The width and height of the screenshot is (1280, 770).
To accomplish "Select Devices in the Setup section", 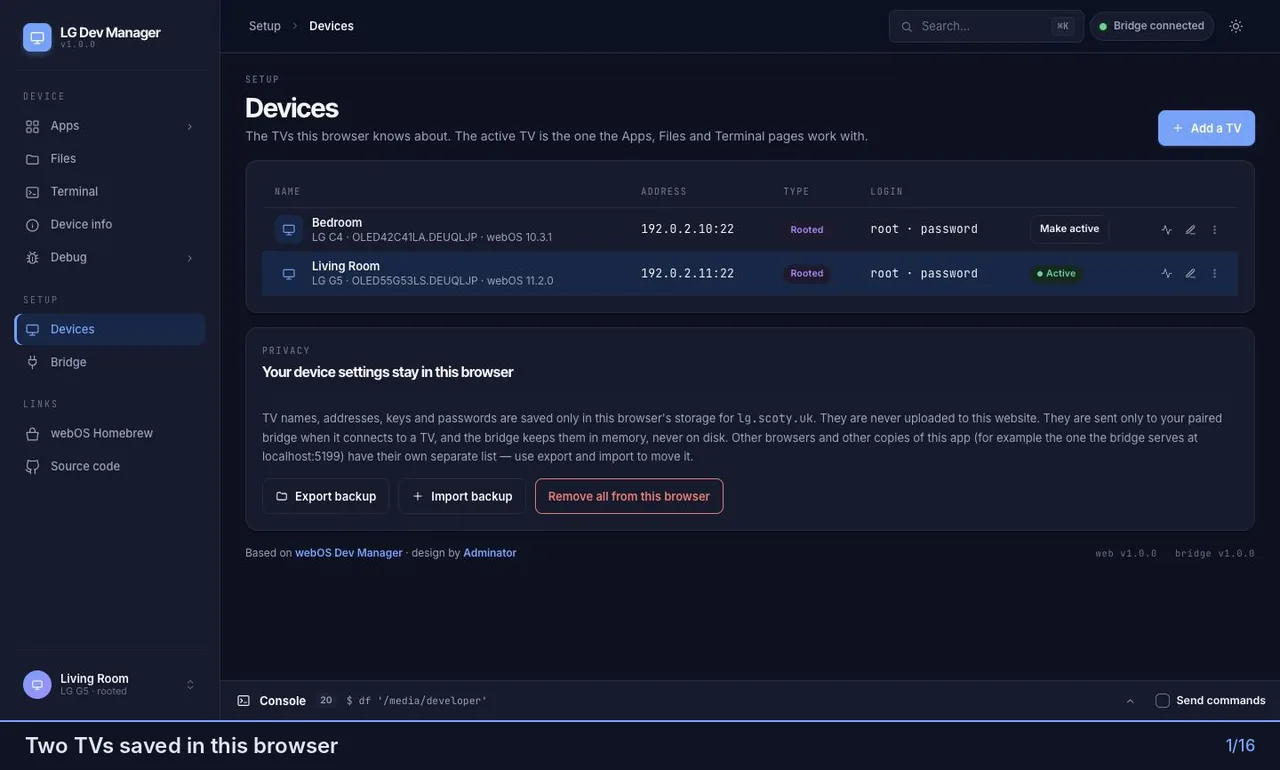I will (110, 329).
